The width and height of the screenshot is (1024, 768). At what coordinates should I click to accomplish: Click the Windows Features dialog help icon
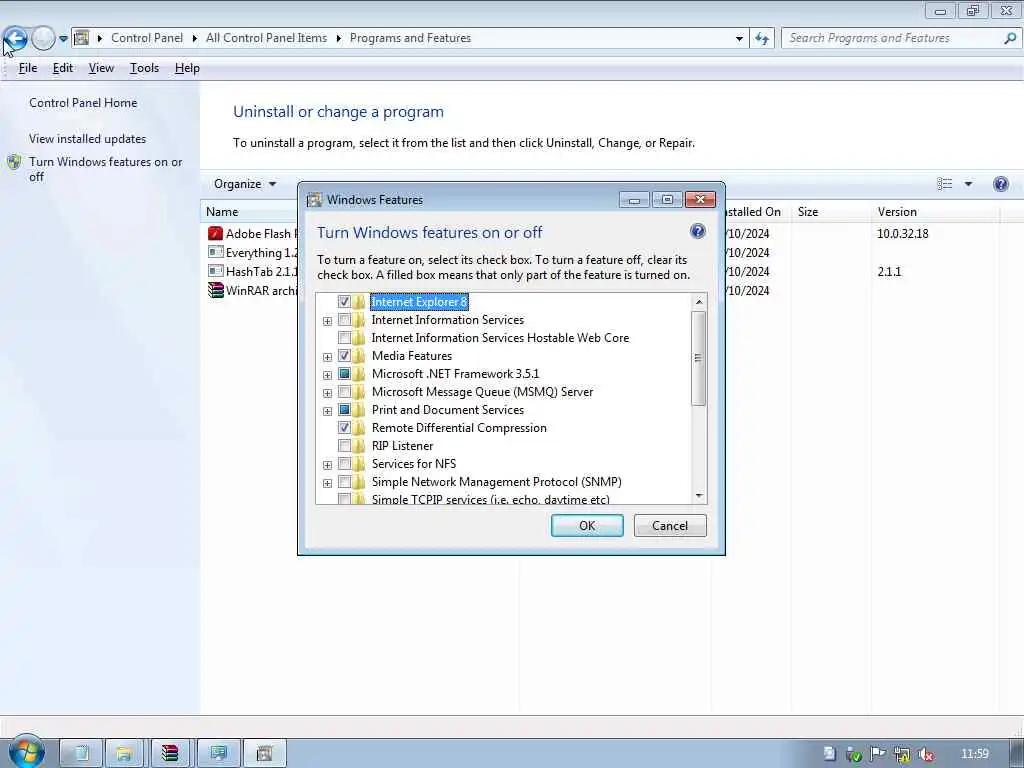[x=697, y=231]
